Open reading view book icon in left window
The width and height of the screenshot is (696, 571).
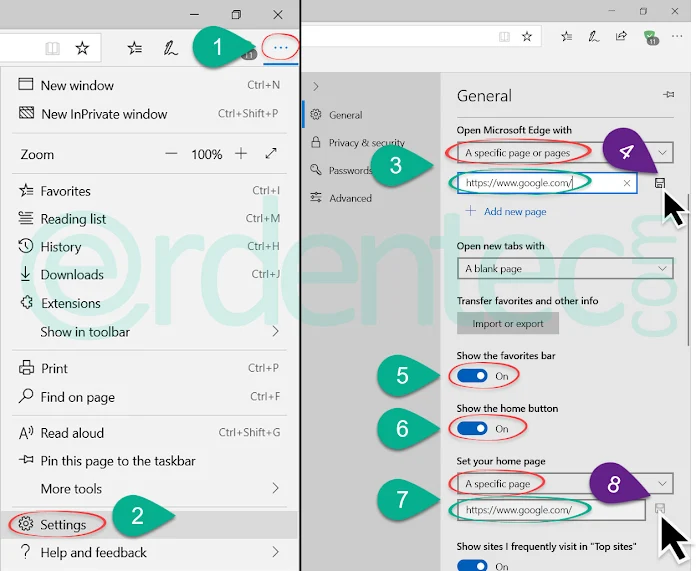click(x=52, y=48)
